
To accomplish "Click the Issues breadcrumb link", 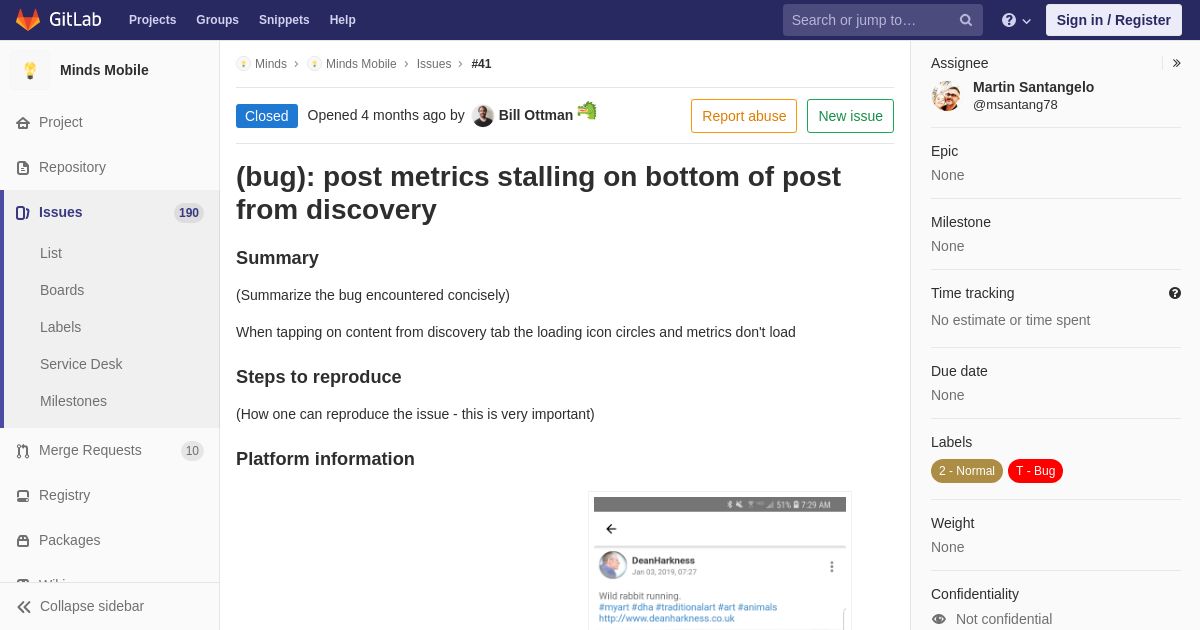I will click(434, 64).
